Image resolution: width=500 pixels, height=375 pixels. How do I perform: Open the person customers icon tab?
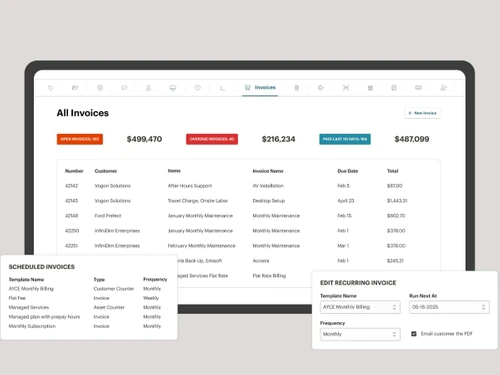click(x=148, y=88)
